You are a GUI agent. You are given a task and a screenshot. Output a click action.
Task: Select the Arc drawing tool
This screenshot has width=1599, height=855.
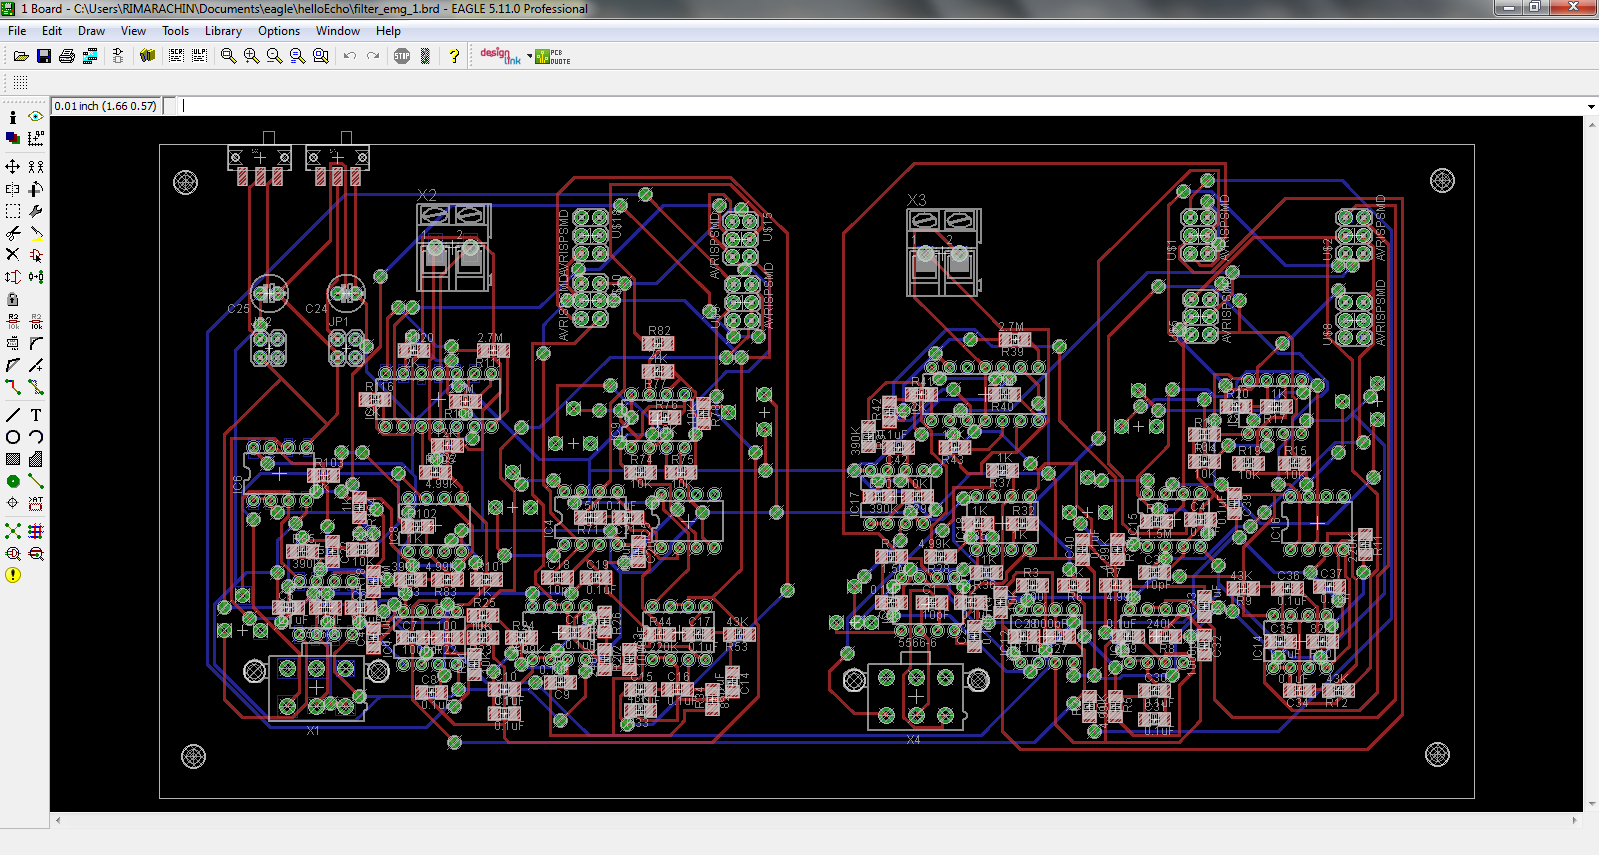point(36,437)
